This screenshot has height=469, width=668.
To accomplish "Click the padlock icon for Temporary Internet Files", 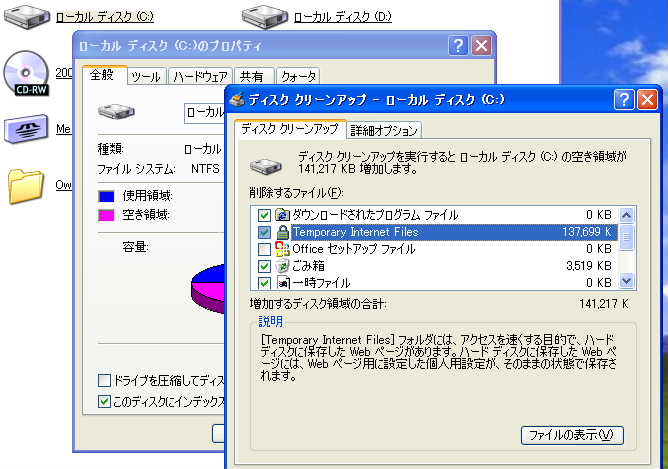I will [x=282, y=232].
